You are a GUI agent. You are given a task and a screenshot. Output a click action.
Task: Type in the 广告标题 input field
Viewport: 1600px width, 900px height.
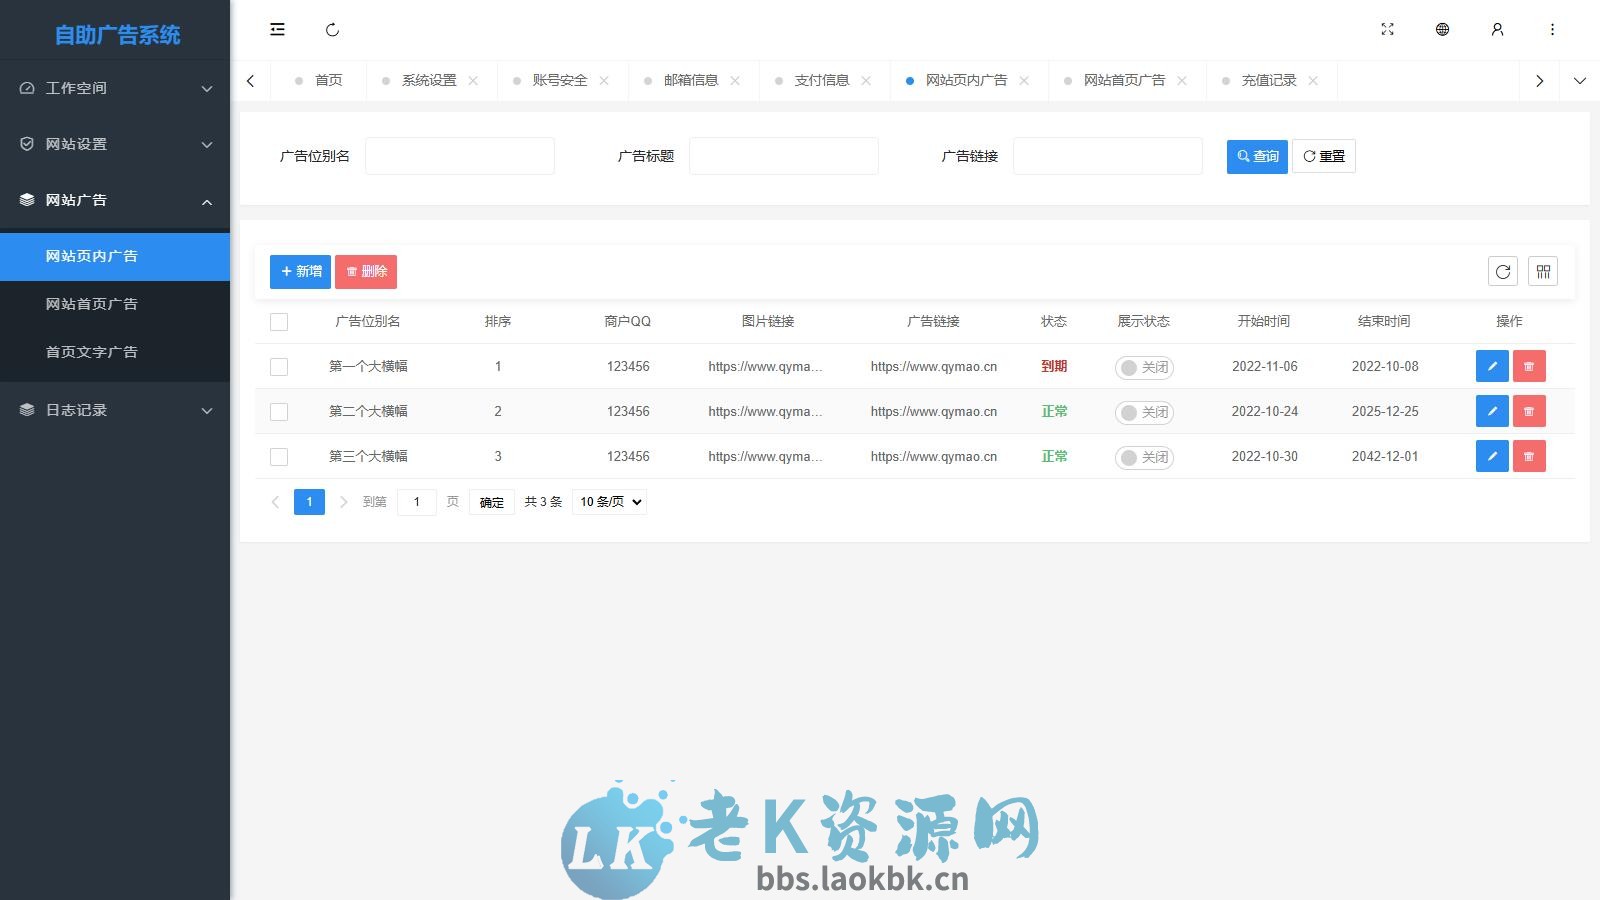[x=784, y=155]
